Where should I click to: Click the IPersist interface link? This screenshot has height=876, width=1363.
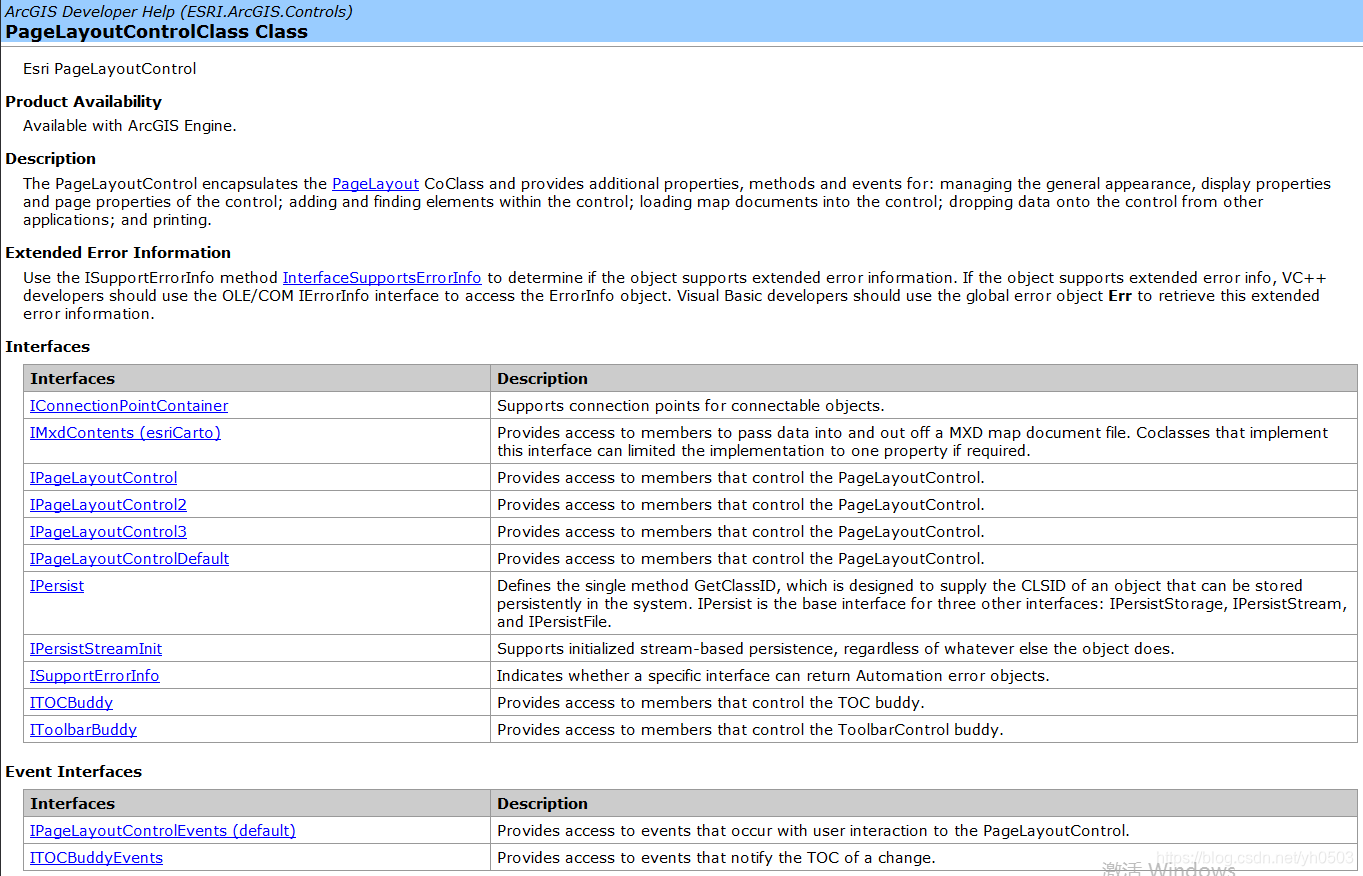coord(57,586)
